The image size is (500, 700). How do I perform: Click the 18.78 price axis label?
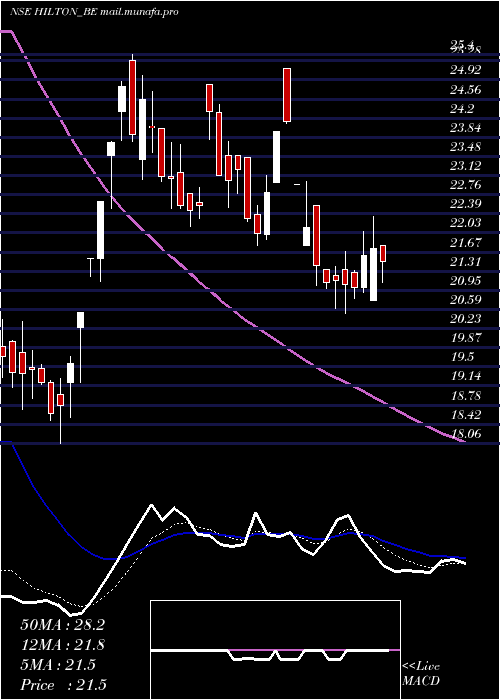[x=465, y=395]
